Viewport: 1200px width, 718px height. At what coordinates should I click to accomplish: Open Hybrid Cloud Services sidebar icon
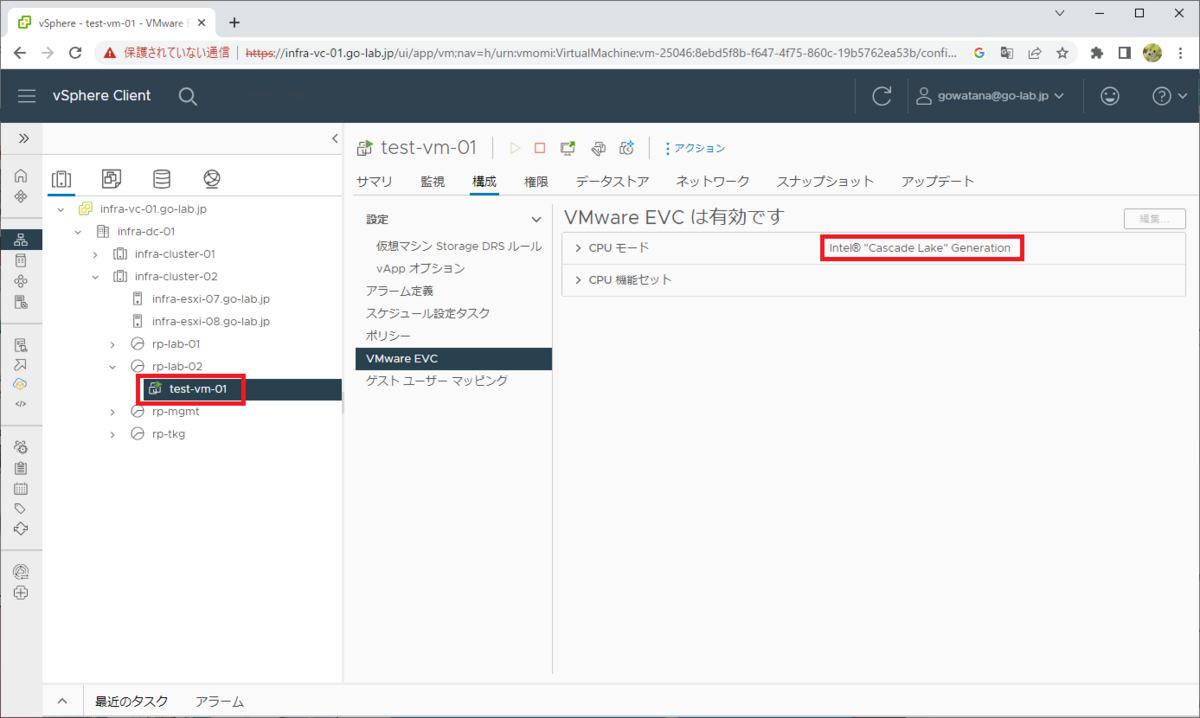coord(21,385)
